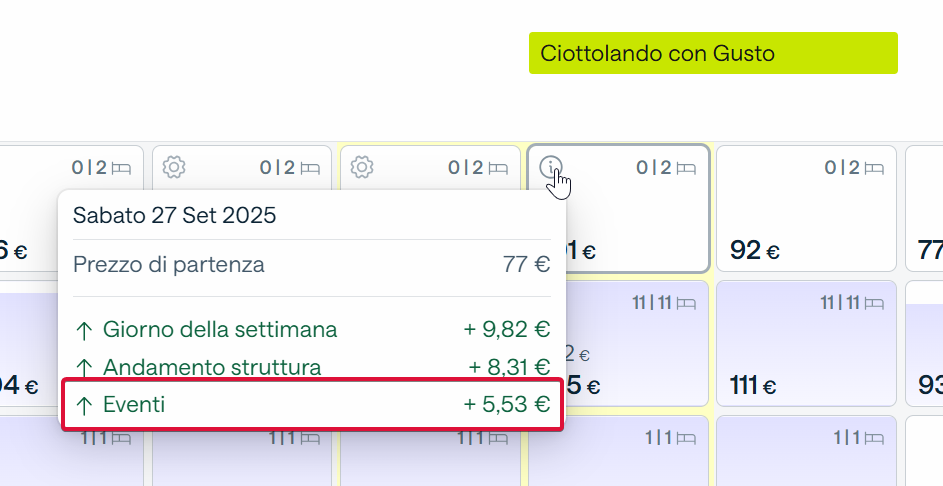943x486 pixels.
Task: Select the Andamento struttura row
Action: tap(312, 367)
